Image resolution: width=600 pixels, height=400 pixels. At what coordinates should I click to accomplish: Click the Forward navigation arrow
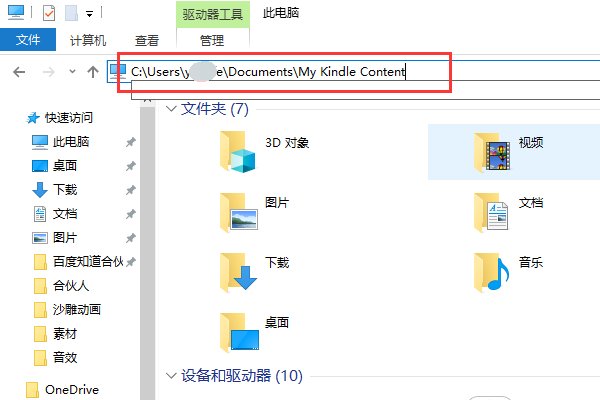click(48, 72)
